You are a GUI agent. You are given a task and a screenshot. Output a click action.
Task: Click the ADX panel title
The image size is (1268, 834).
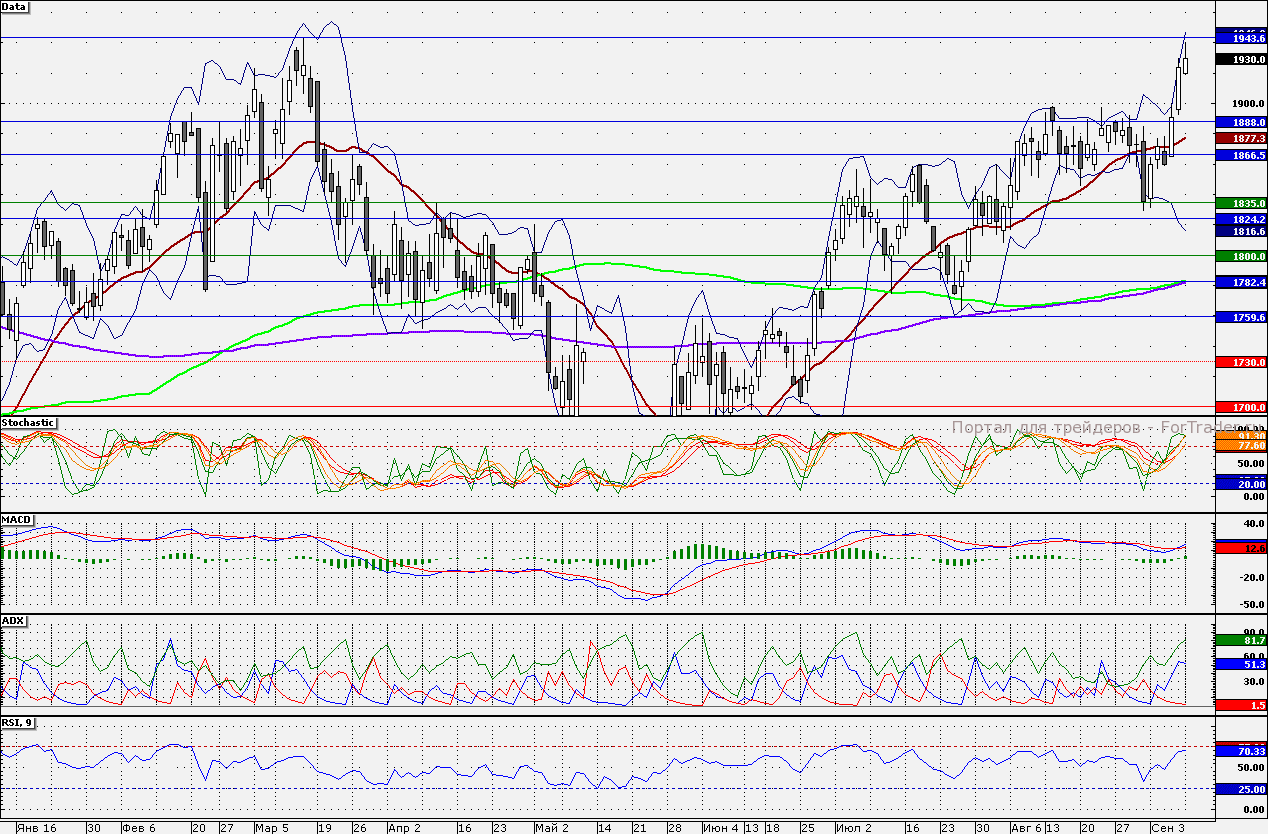tap(13, 621)
